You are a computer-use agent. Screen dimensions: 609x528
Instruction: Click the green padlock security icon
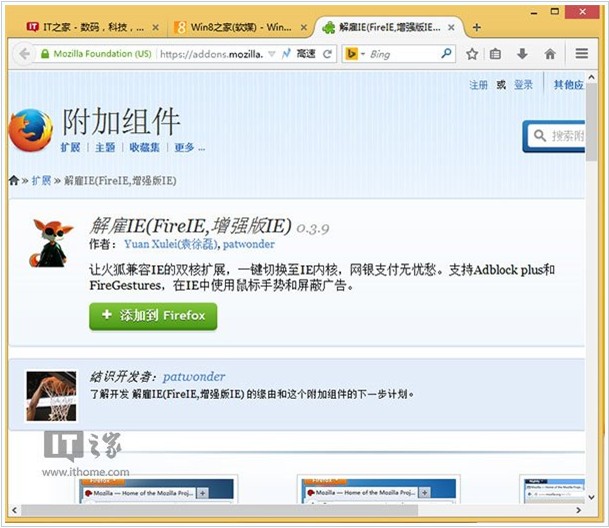45,54
